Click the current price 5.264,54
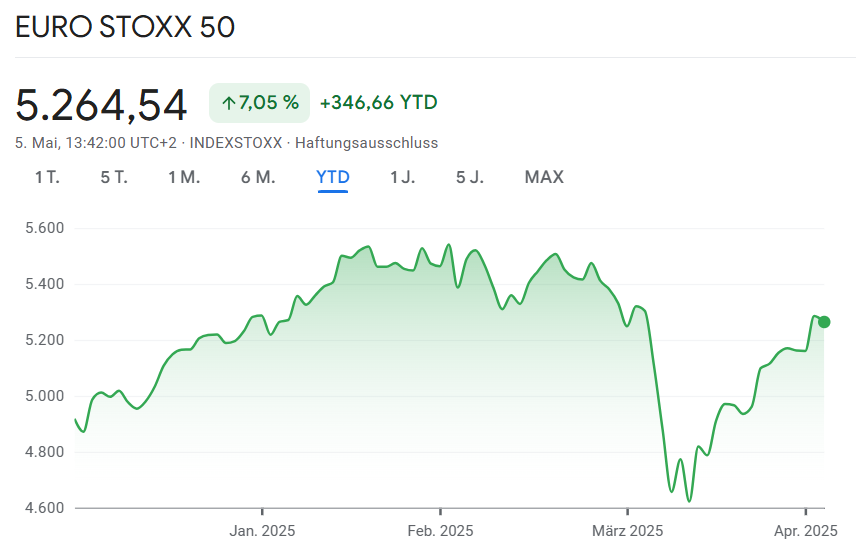Screen dimensions: 856x551 click(x=101, y=104)
